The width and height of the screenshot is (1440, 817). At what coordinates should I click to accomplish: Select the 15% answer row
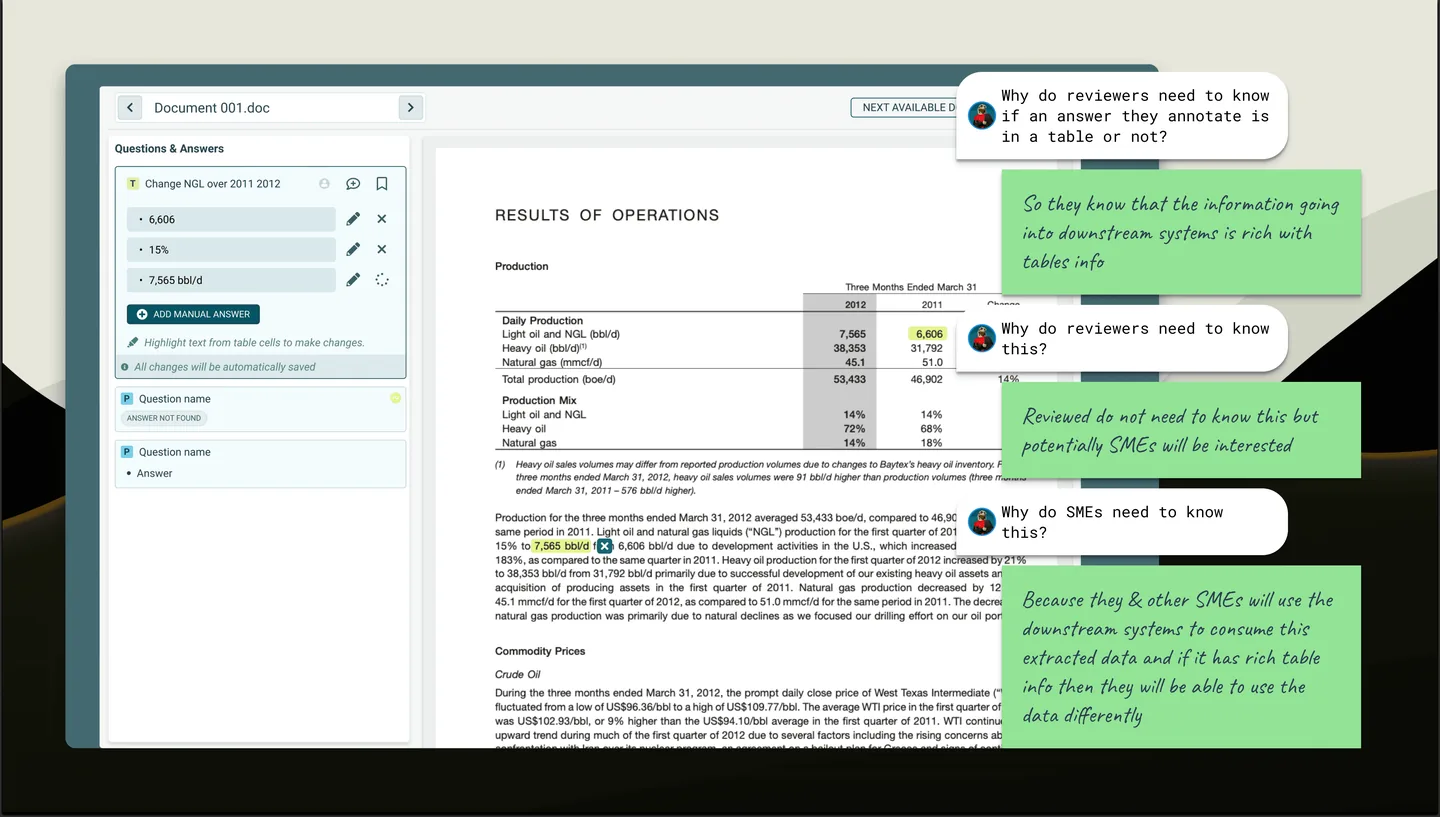pos(231,250)
